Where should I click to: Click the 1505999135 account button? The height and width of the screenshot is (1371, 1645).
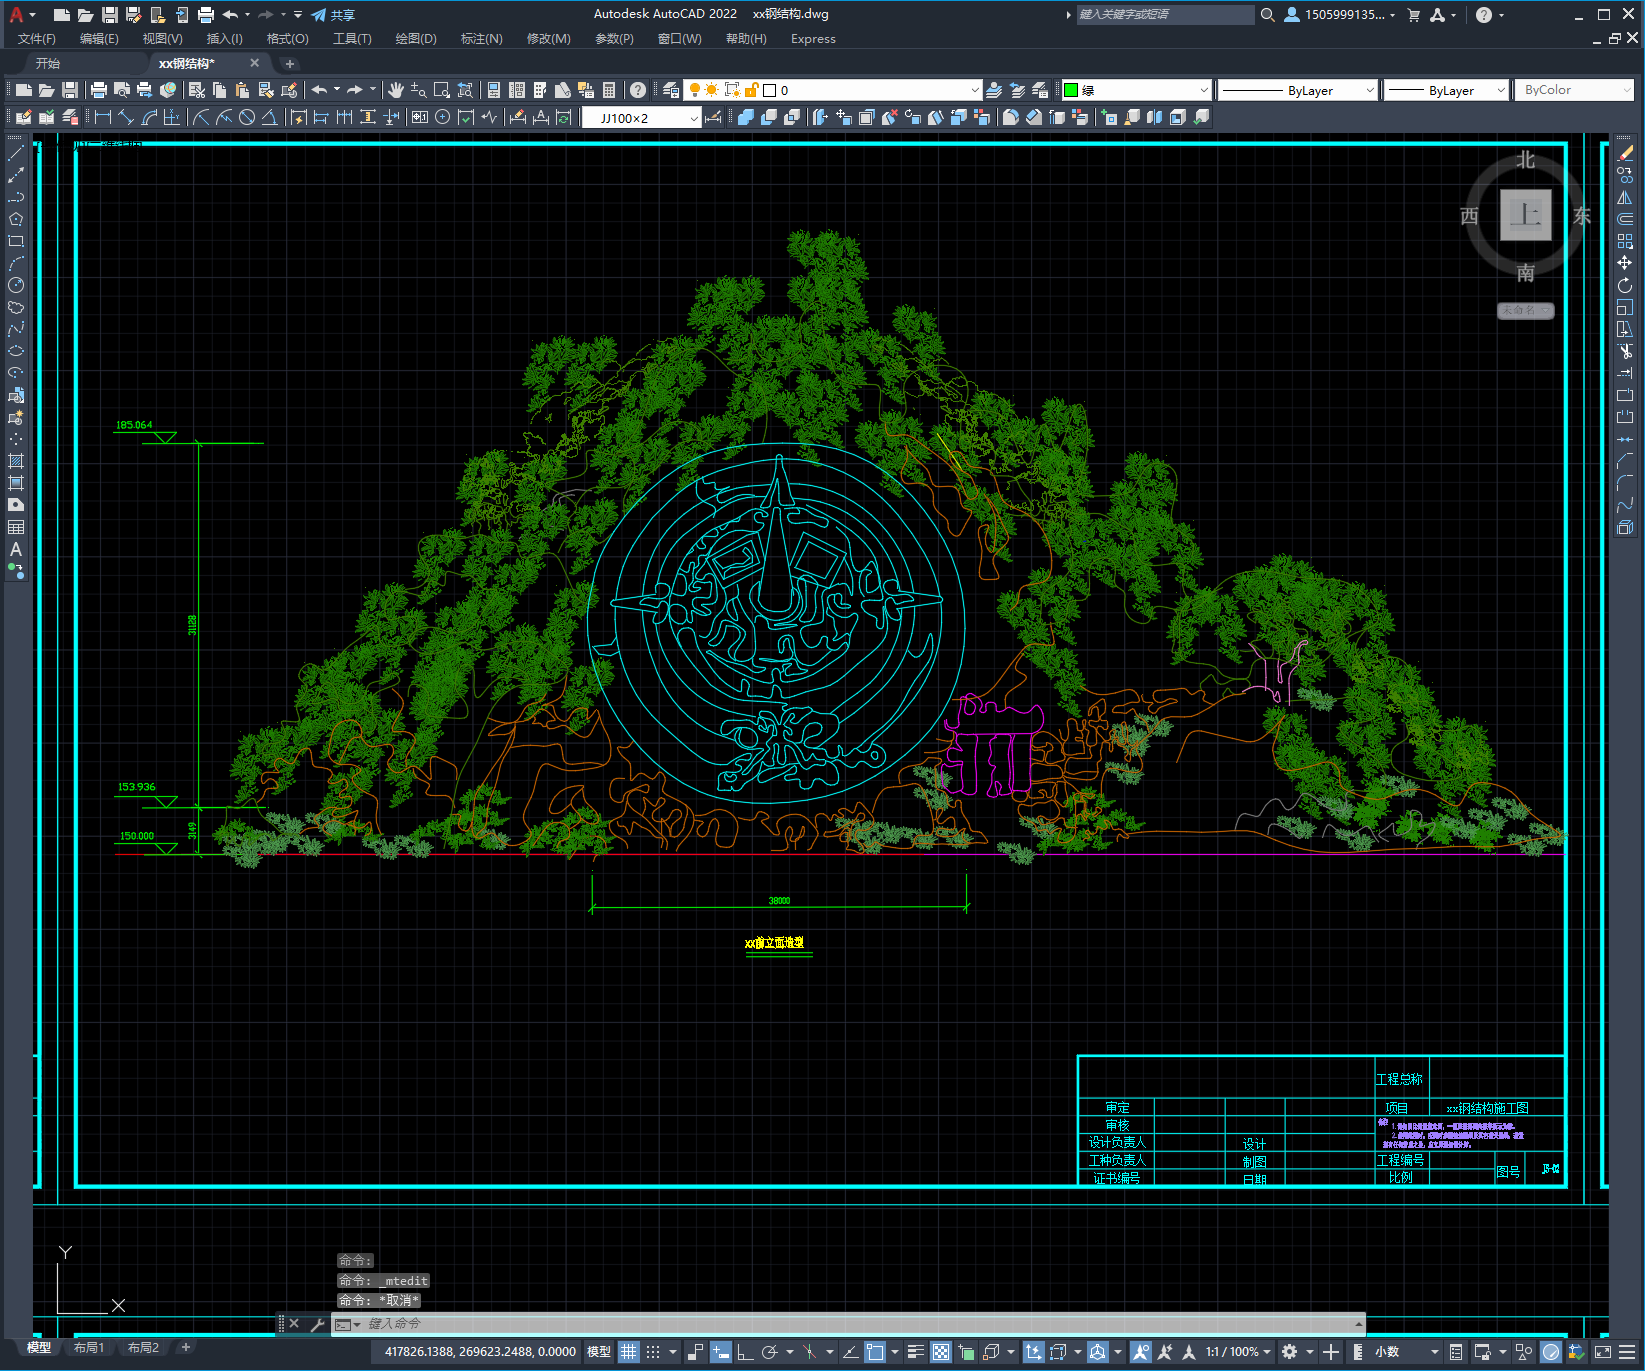[x=1340, y=15]
